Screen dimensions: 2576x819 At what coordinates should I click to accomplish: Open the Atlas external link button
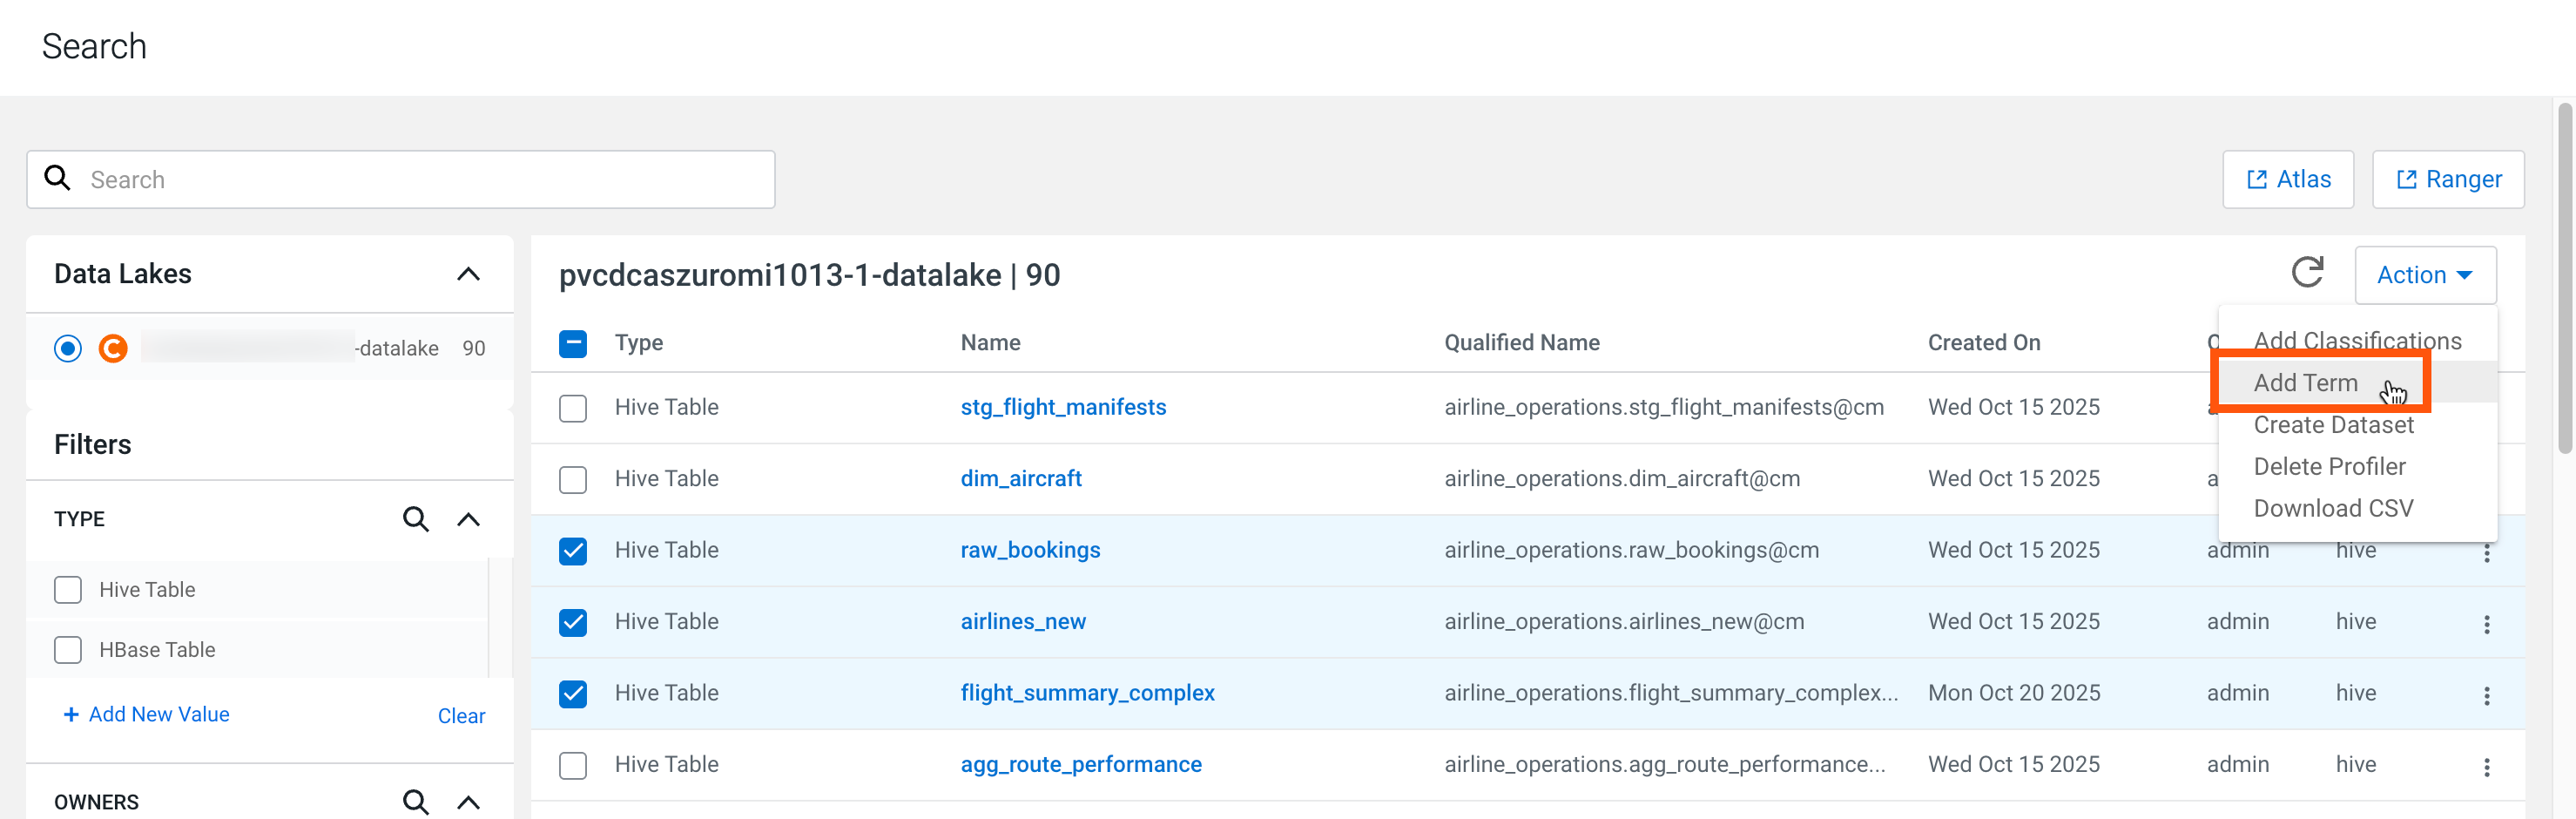(2287, 180)
